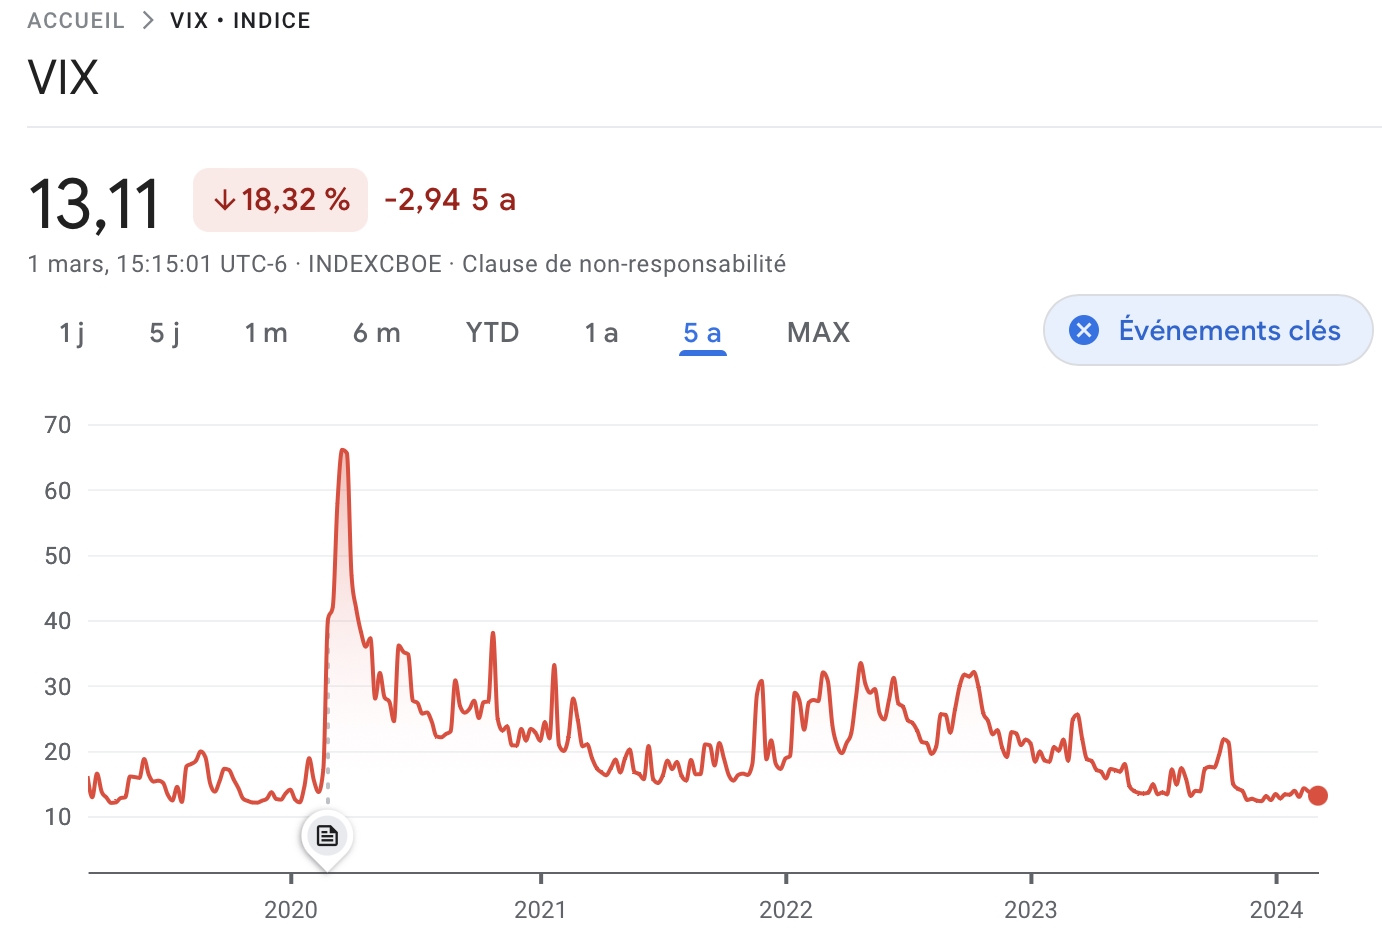Click the X icon in Événements clés
Screen dimensions: 1382x938
point(1084,330)
